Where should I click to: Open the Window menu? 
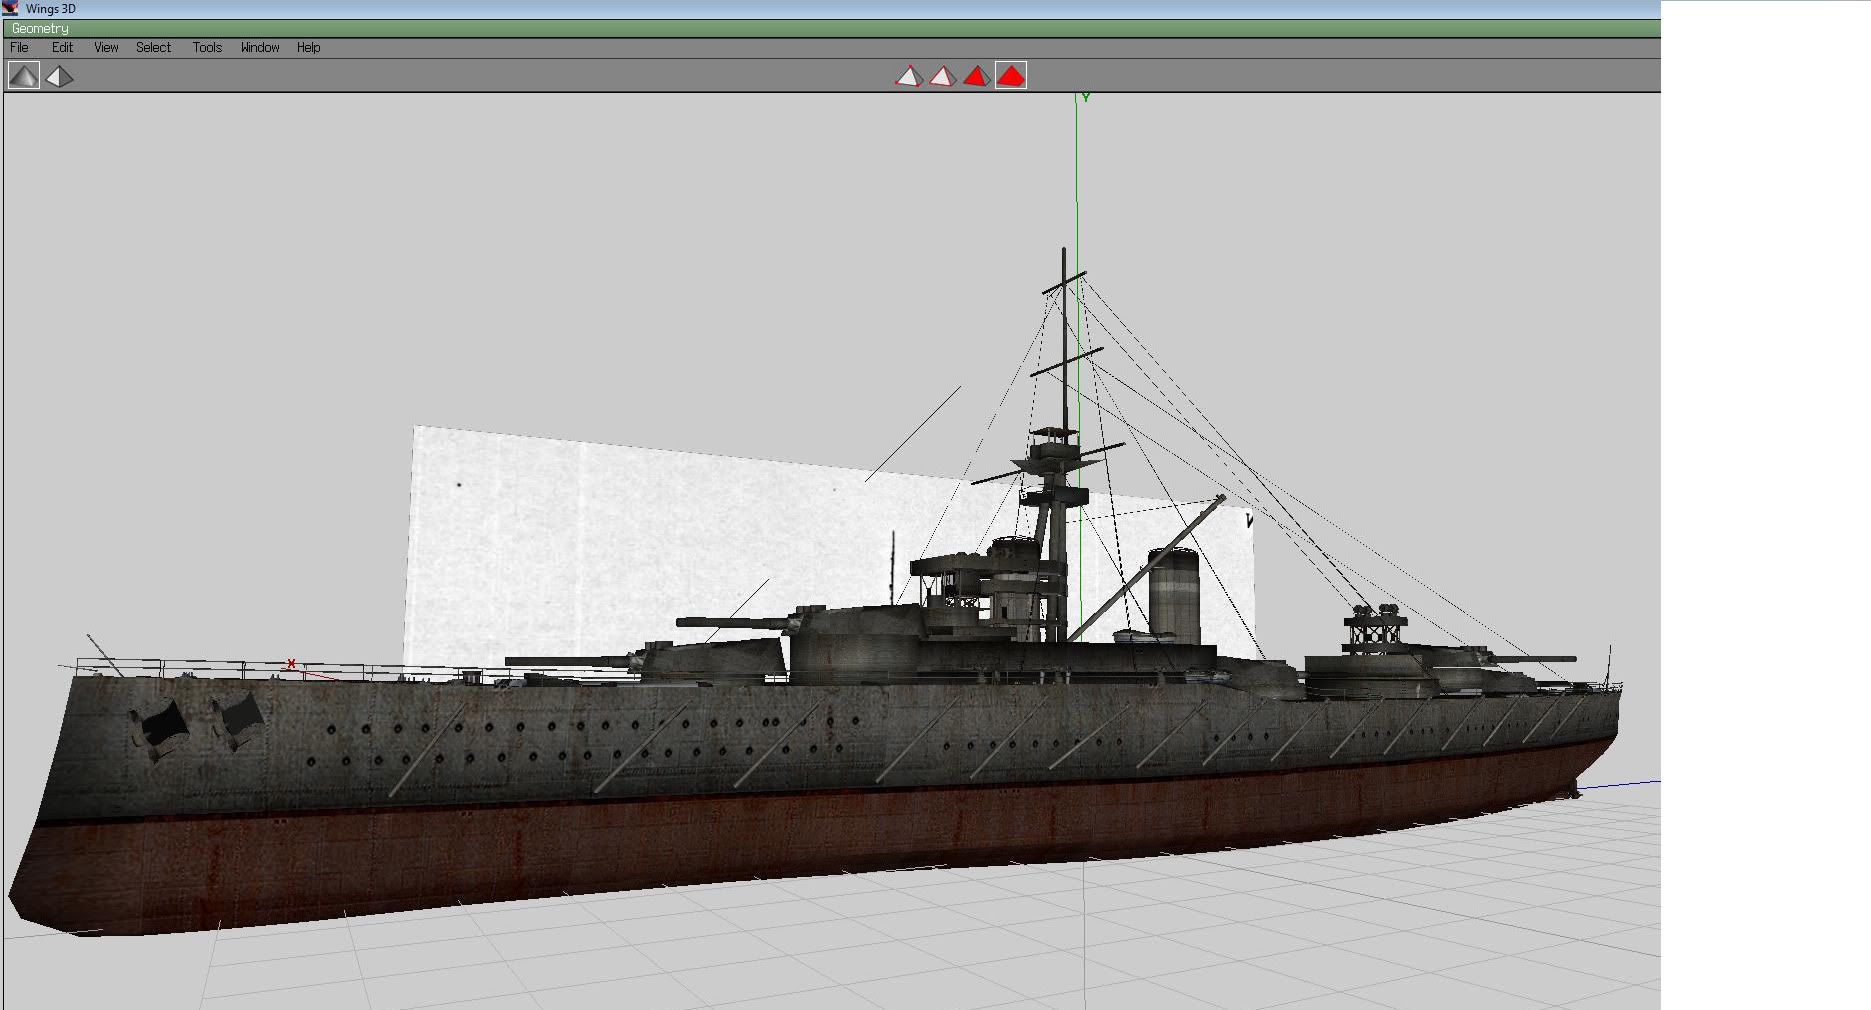tap(260, 48)
